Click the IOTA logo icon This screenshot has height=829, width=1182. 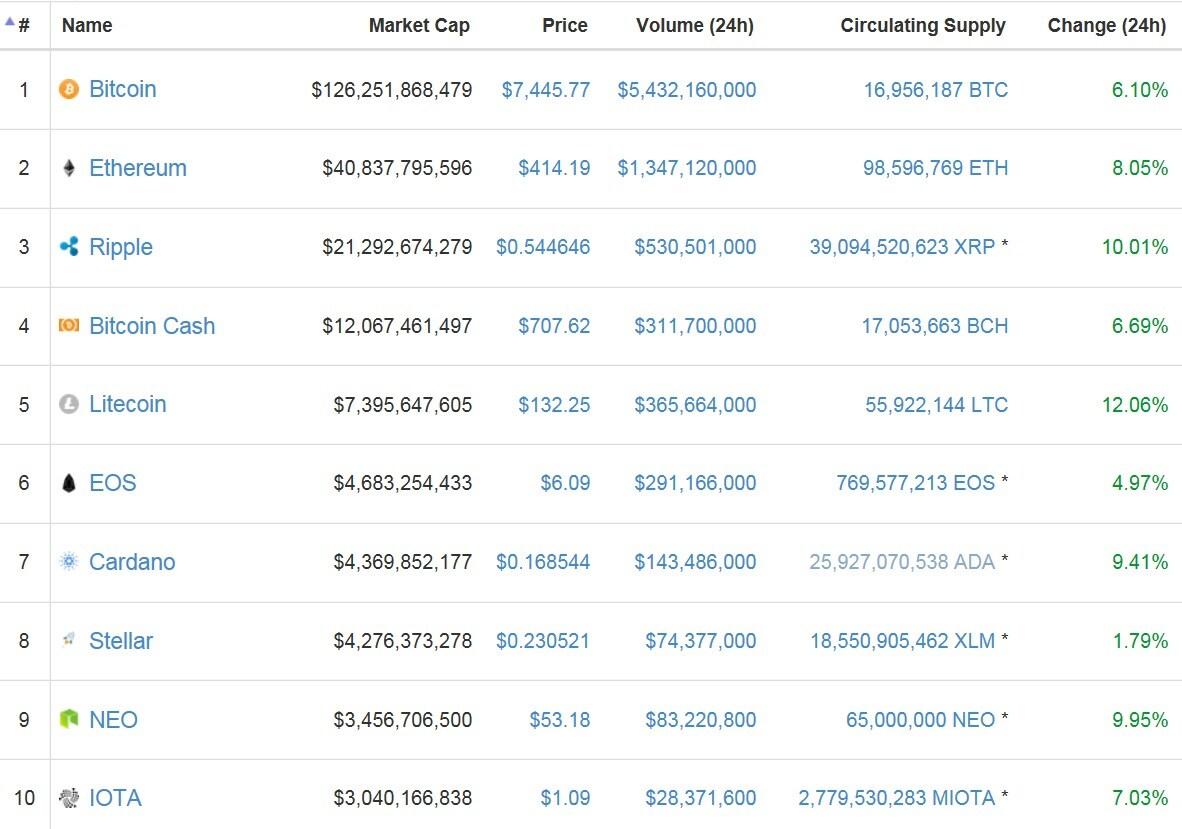click(x=68, y=798)
